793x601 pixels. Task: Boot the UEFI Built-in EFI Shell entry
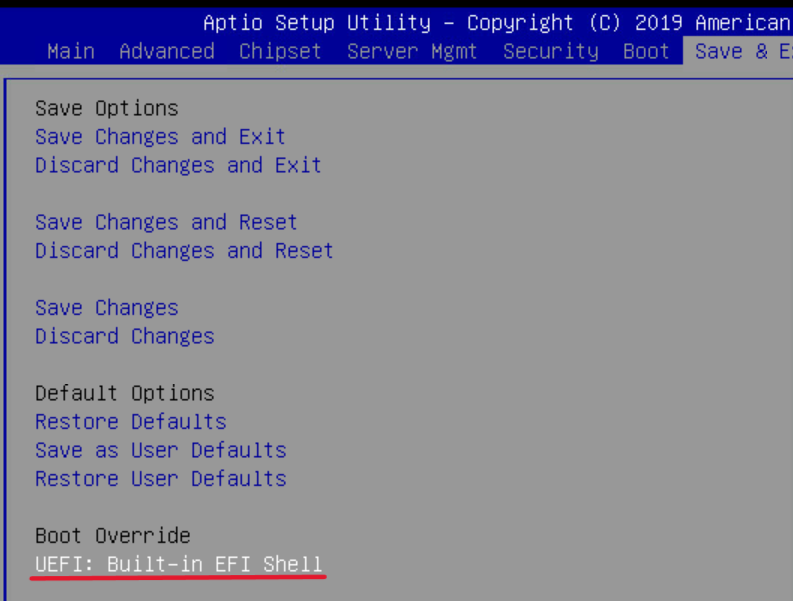click(x=178, y=565)
